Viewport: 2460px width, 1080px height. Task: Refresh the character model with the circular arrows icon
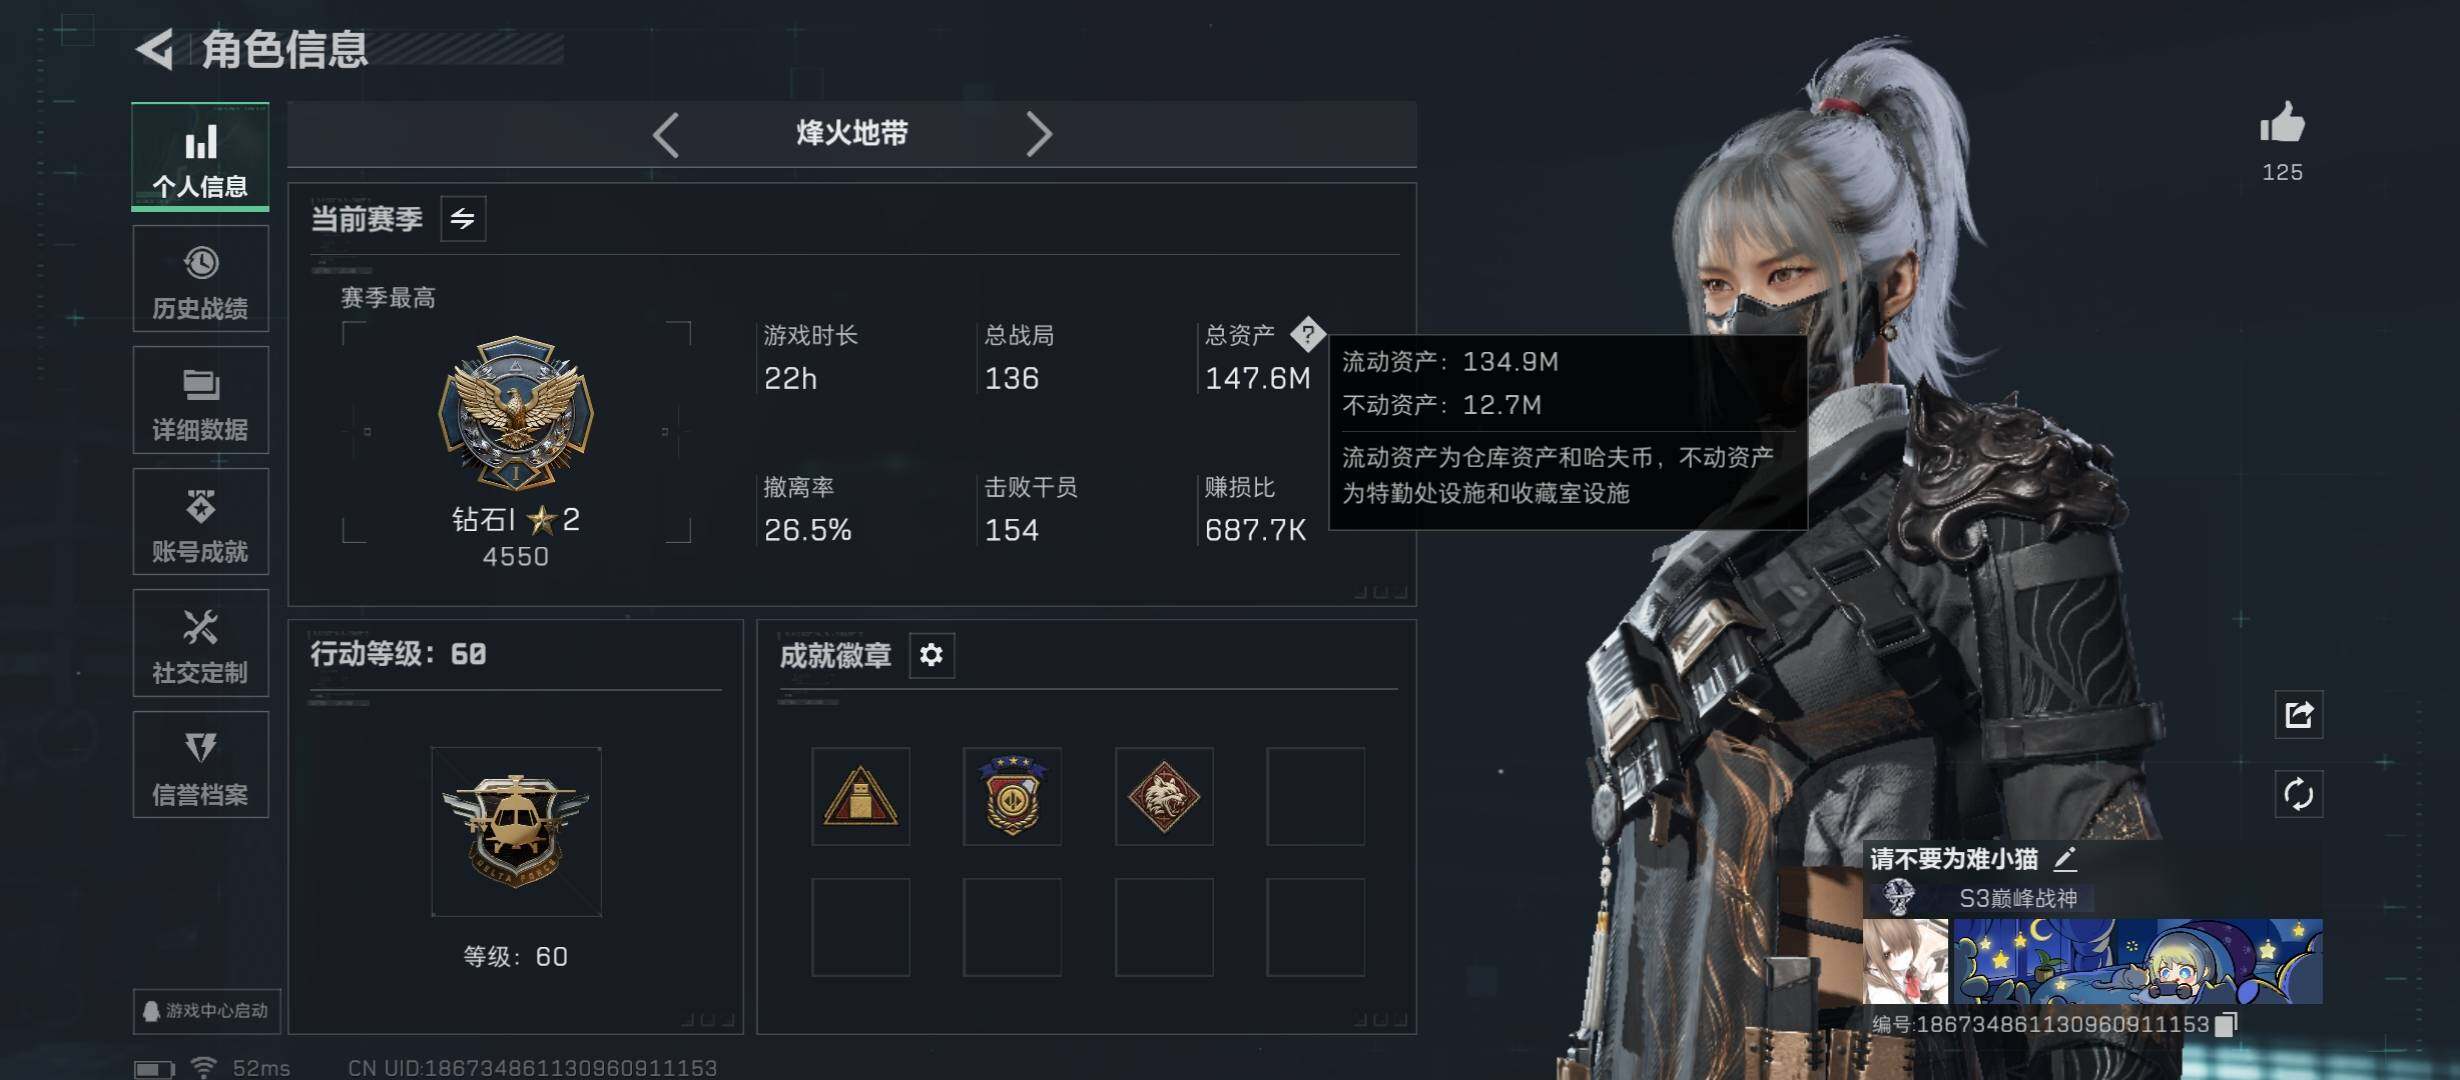point(2298,795)
